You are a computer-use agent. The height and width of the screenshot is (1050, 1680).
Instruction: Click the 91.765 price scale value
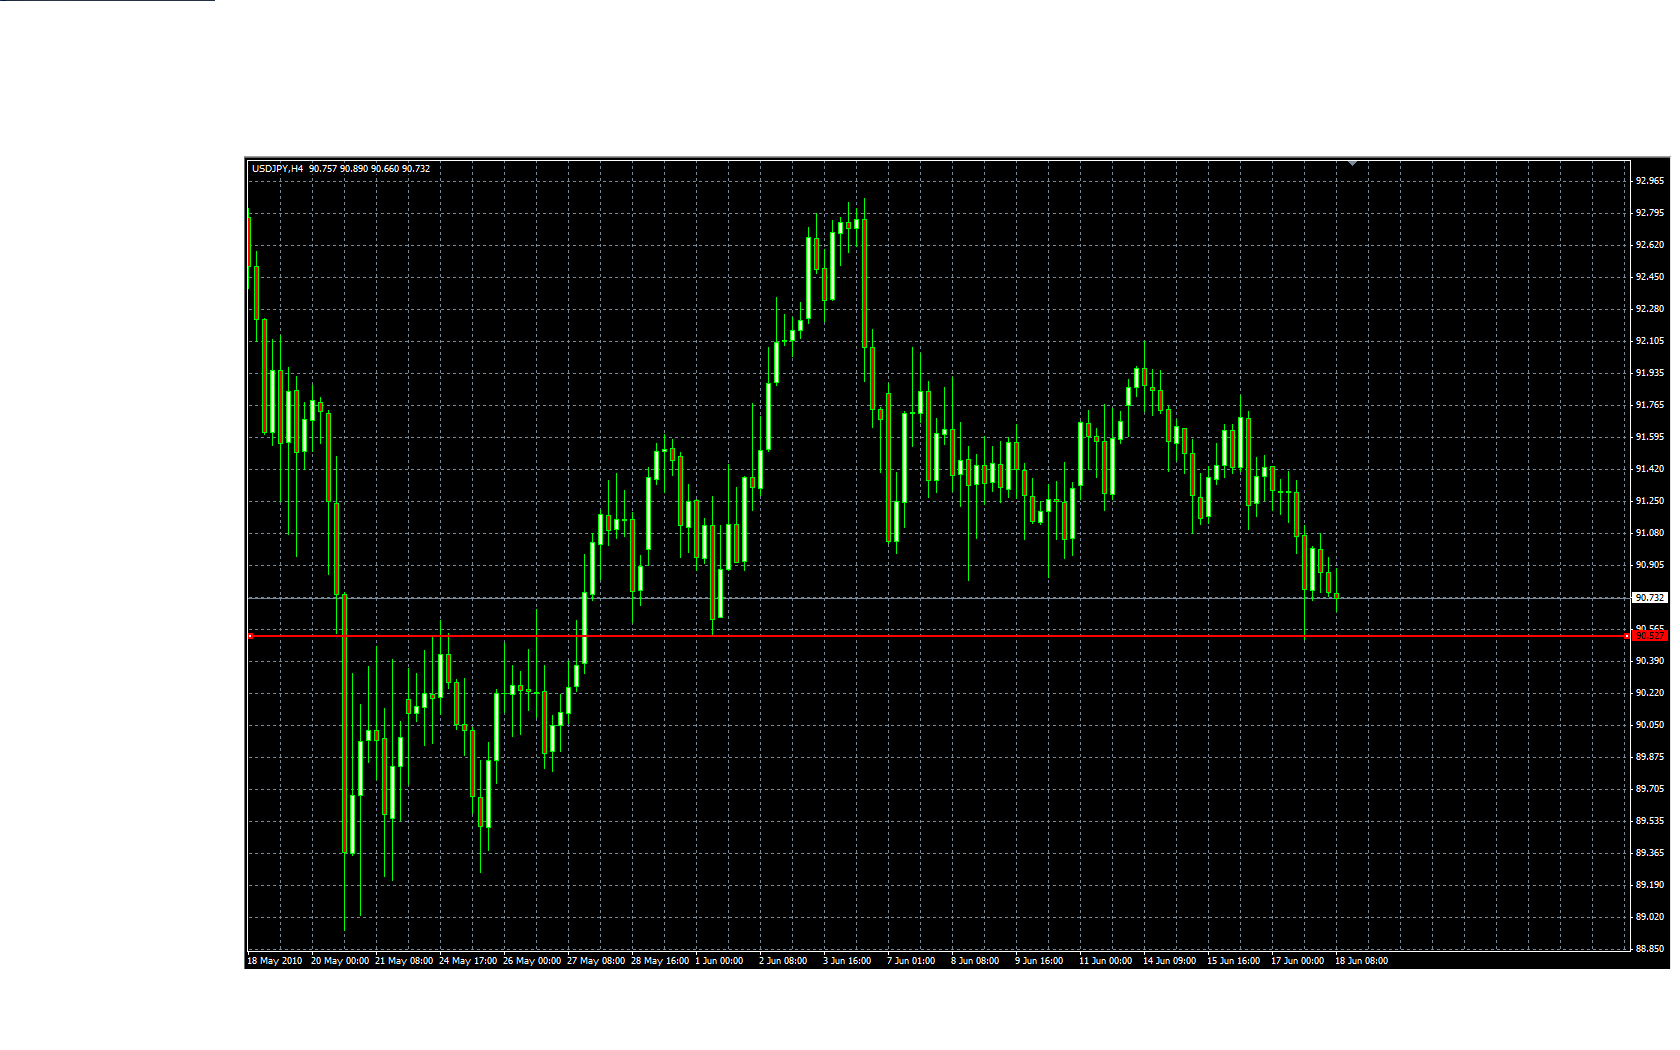pos(1650,405)
